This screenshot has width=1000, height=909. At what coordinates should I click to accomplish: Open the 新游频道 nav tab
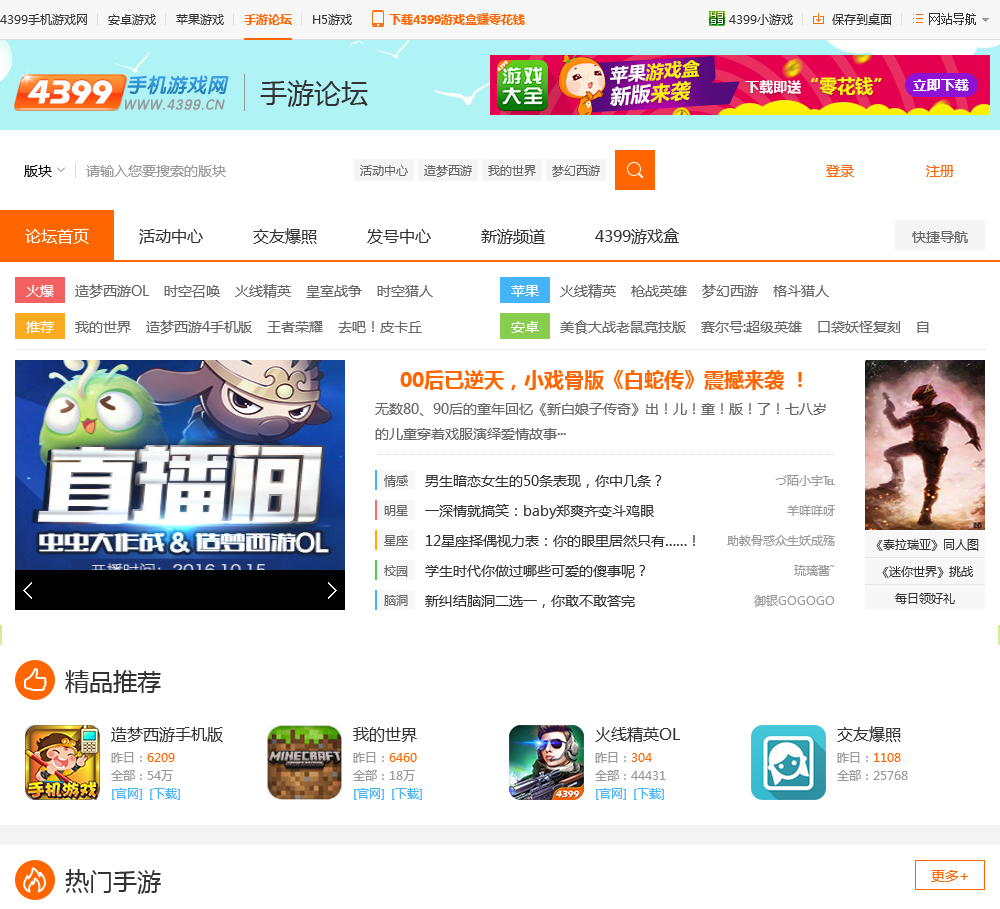tap(513, 237)
